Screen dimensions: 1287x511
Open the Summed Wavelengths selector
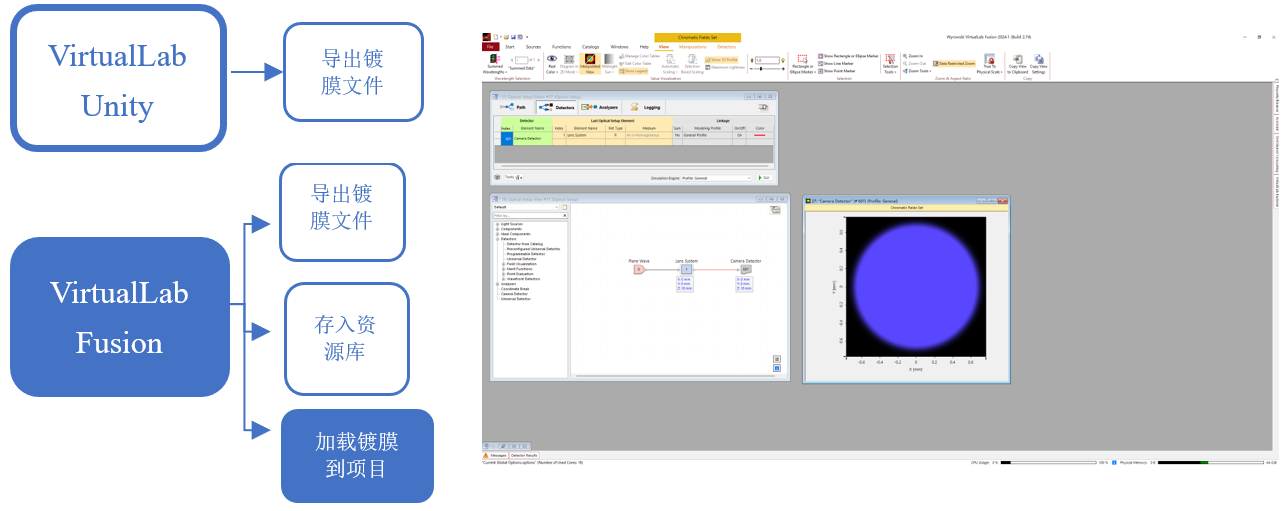(495, 65)
